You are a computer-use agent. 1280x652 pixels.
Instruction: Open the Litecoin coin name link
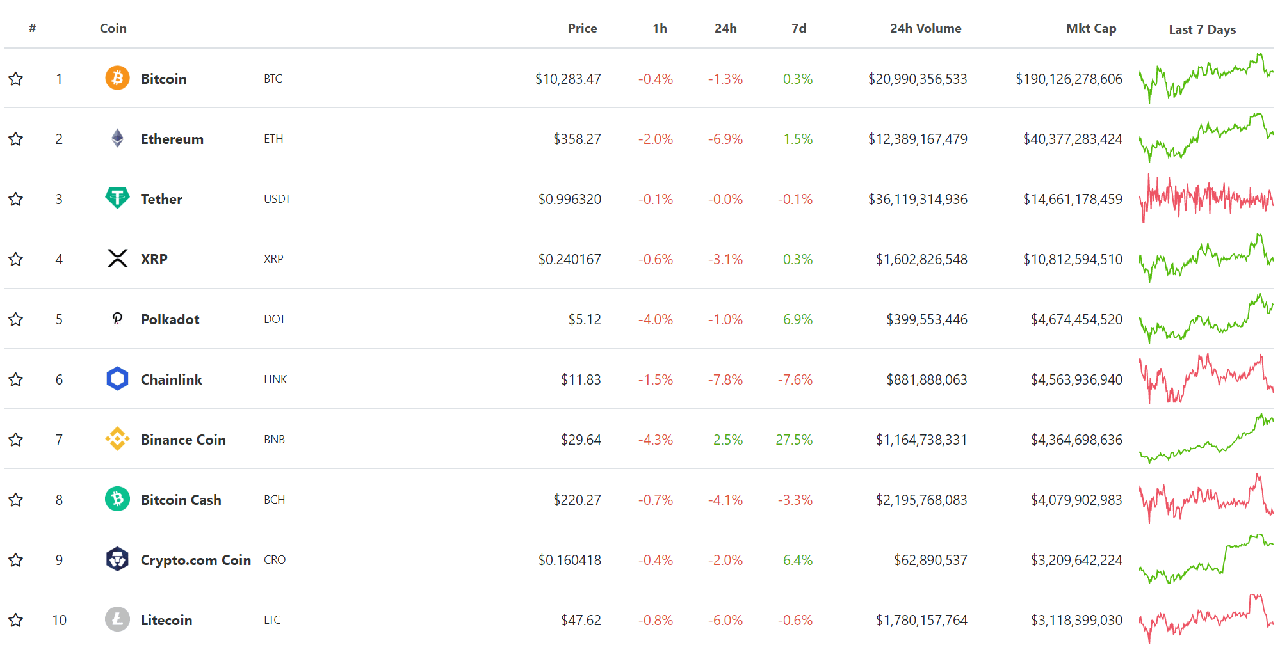tap(166, 619)
